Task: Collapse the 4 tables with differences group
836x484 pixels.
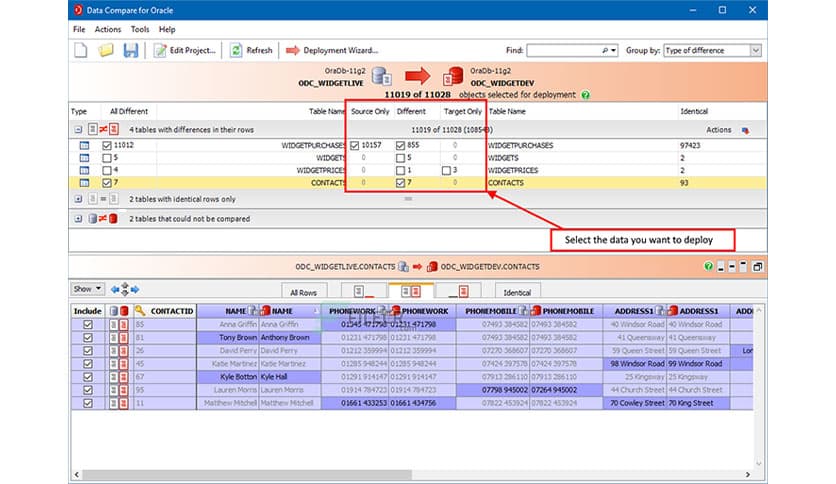Action: point(78,130)
